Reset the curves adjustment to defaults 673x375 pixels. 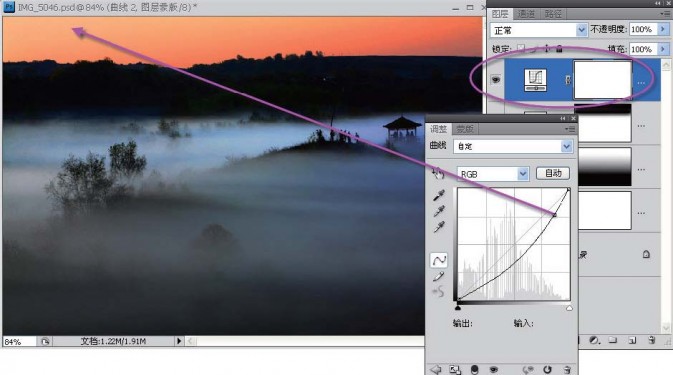tap(547, 369)
